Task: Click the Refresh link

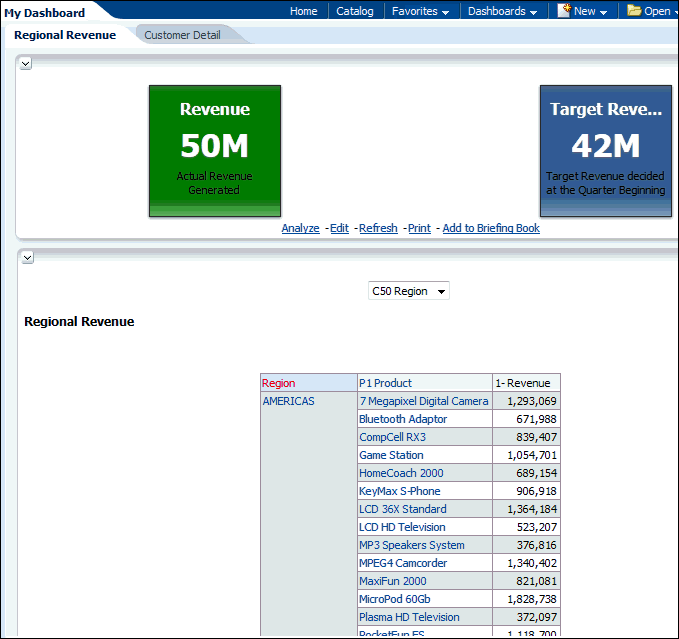Action: tap(378, 228)
